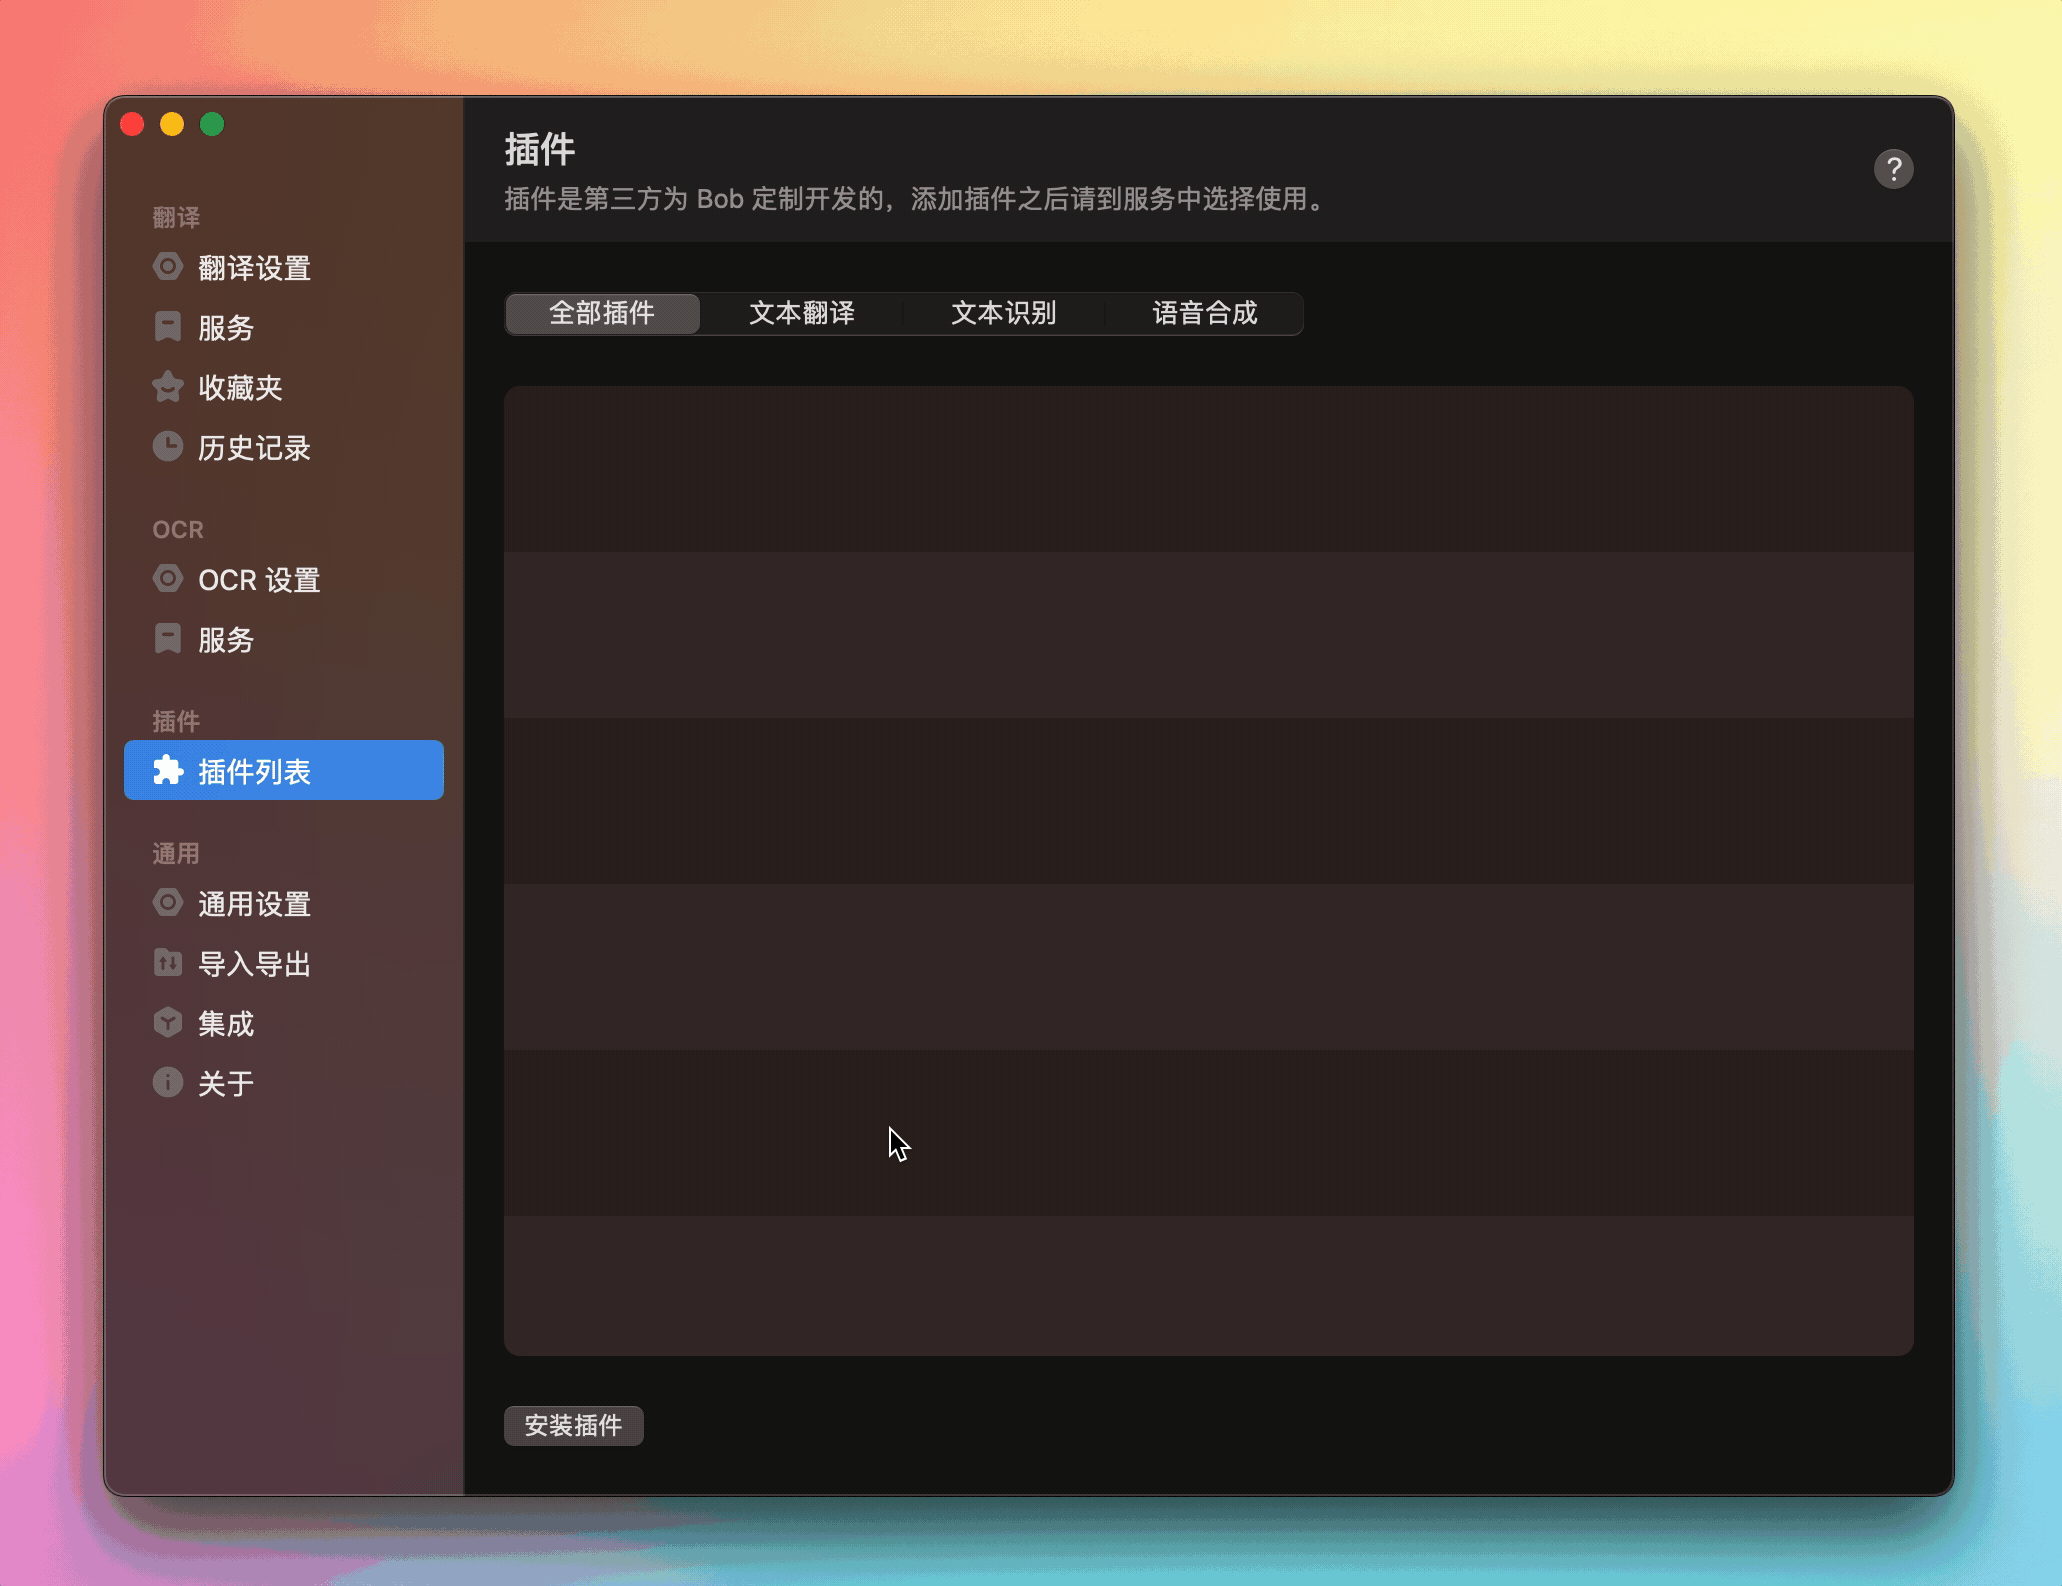Click the 安装插件 install button
Screen dimensions: 2062x1586
[574, 1425]
